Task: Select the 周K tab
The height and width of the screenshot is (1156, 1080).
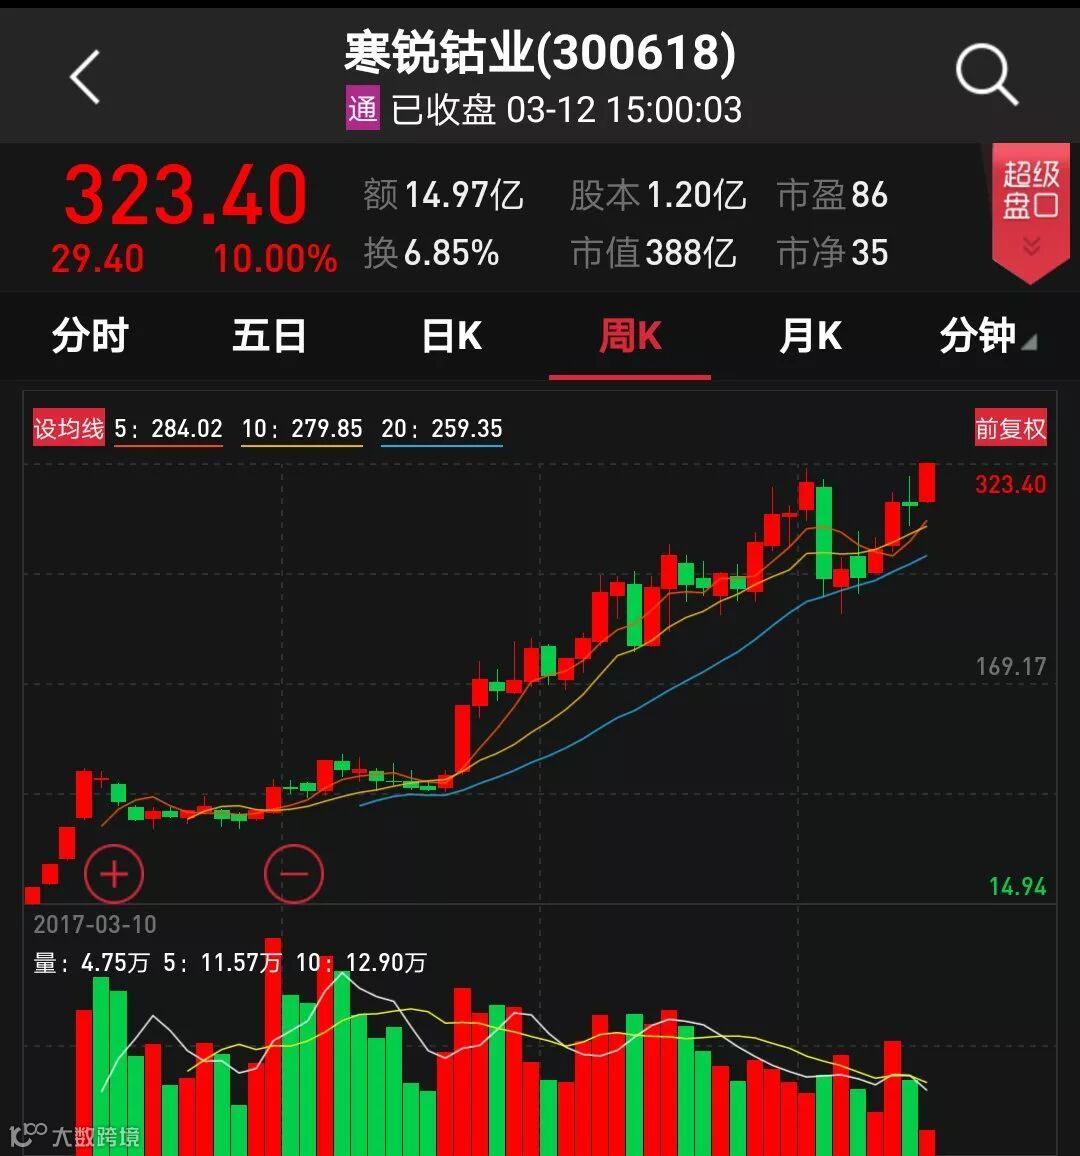Action: point(630,336)
